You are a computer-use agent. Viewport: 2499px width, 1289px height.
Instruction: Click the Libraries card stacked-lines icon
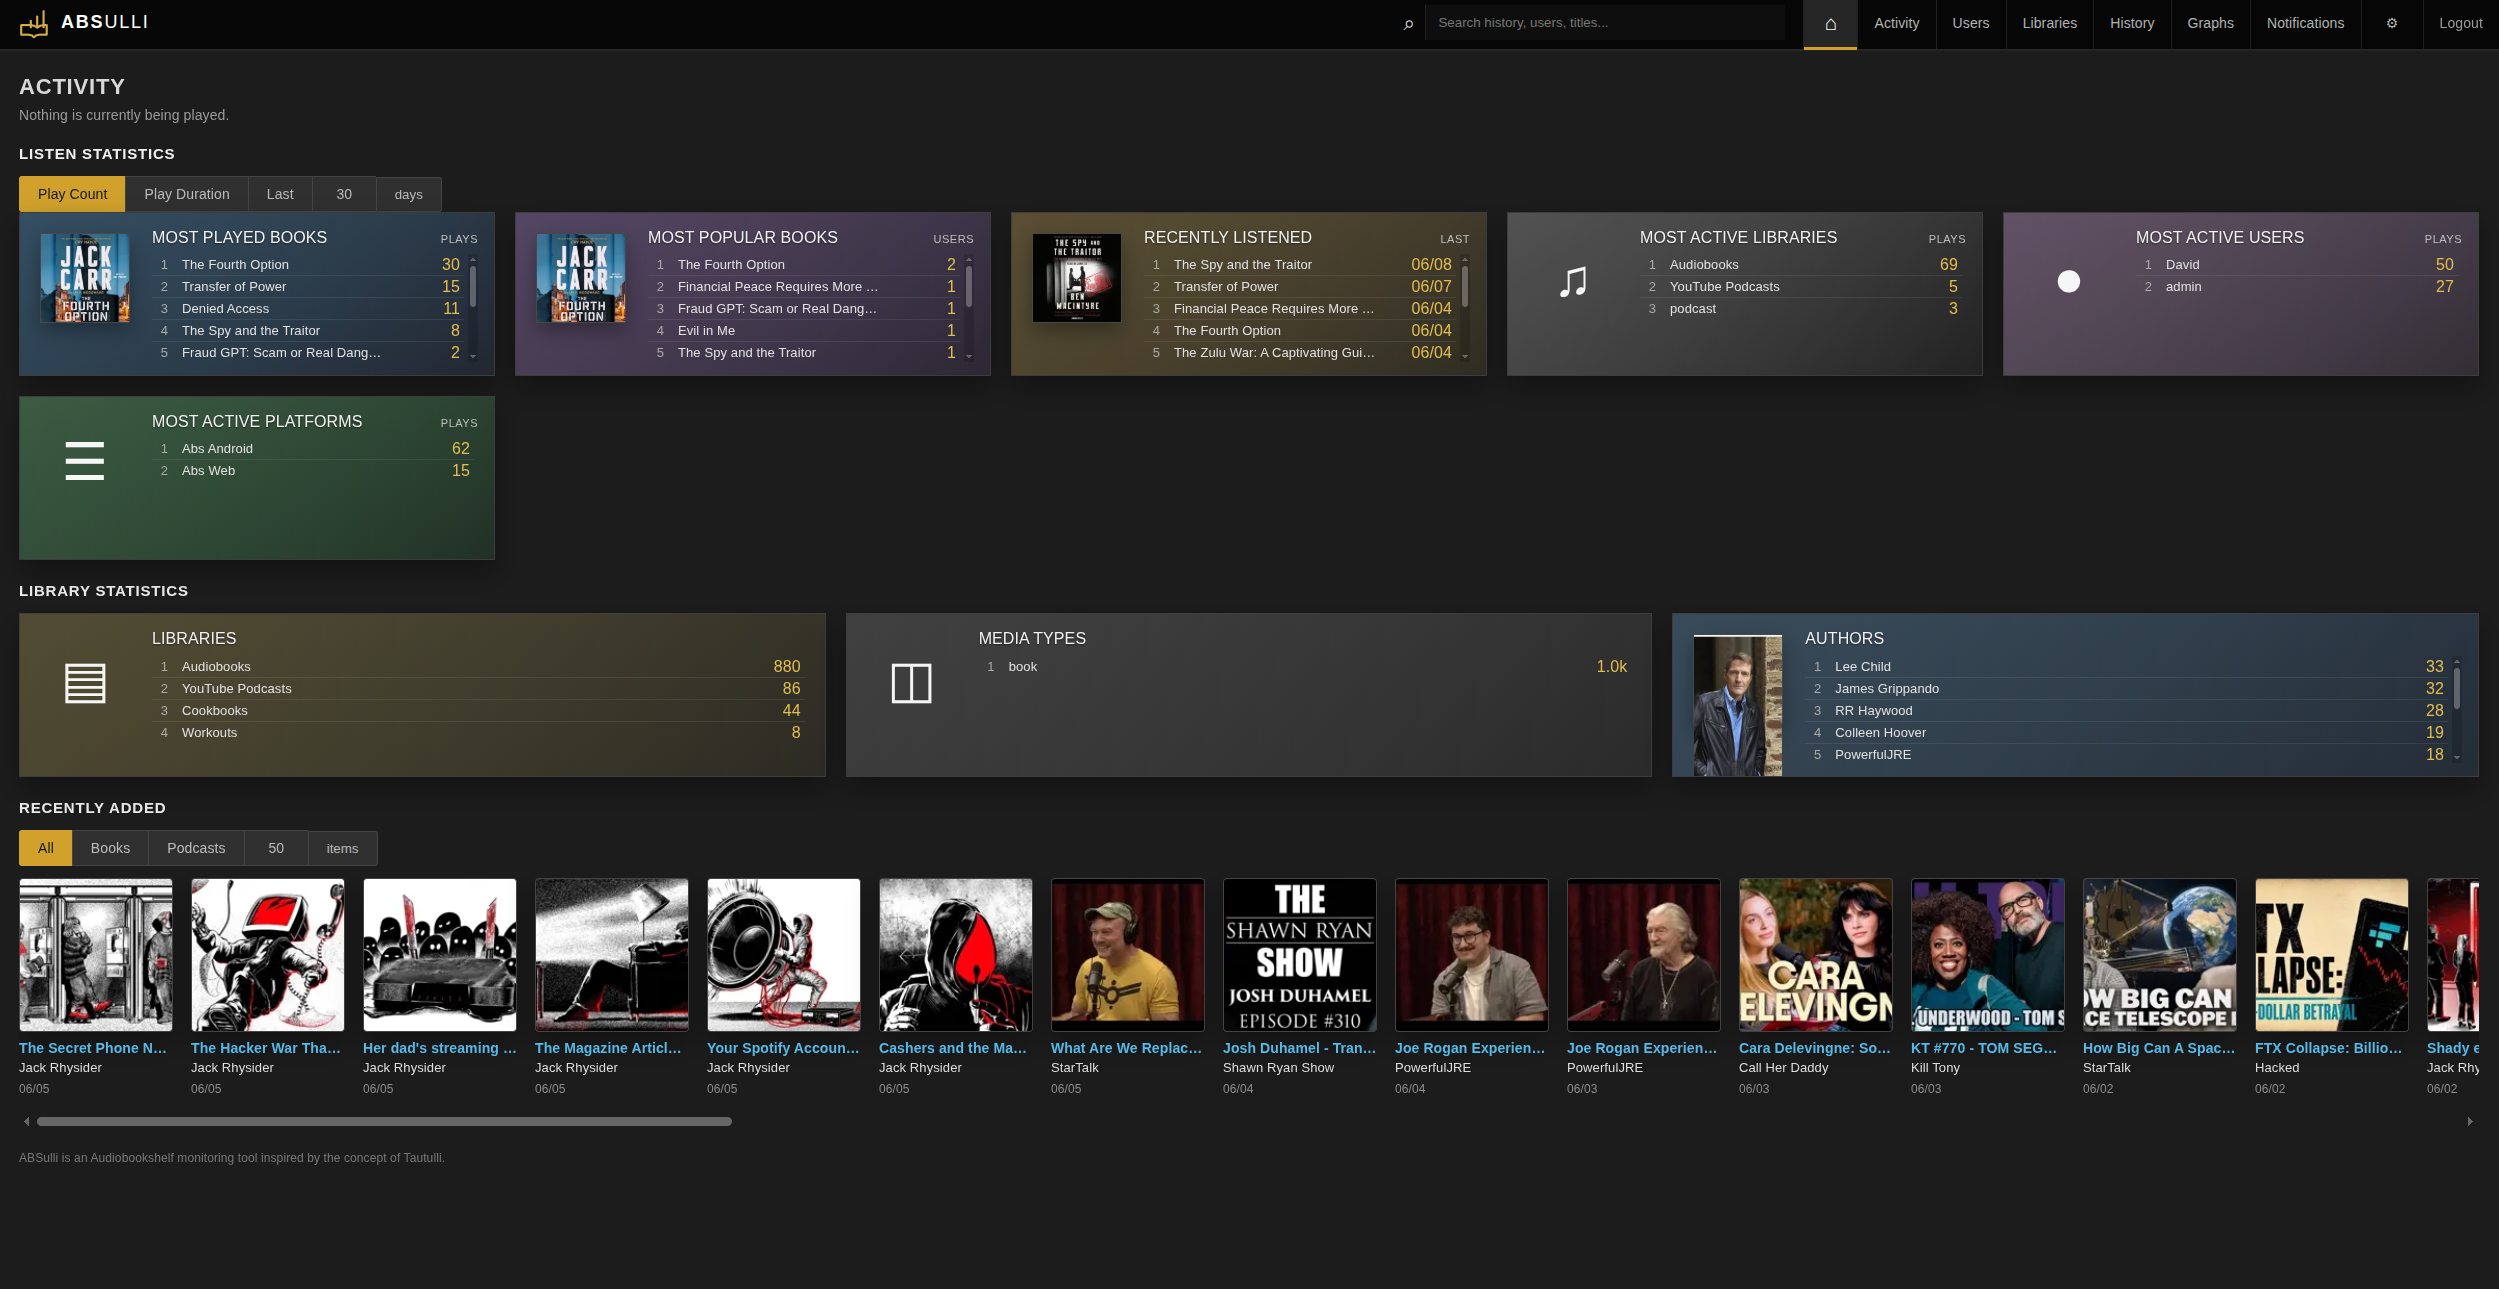[x=85, y=683]
